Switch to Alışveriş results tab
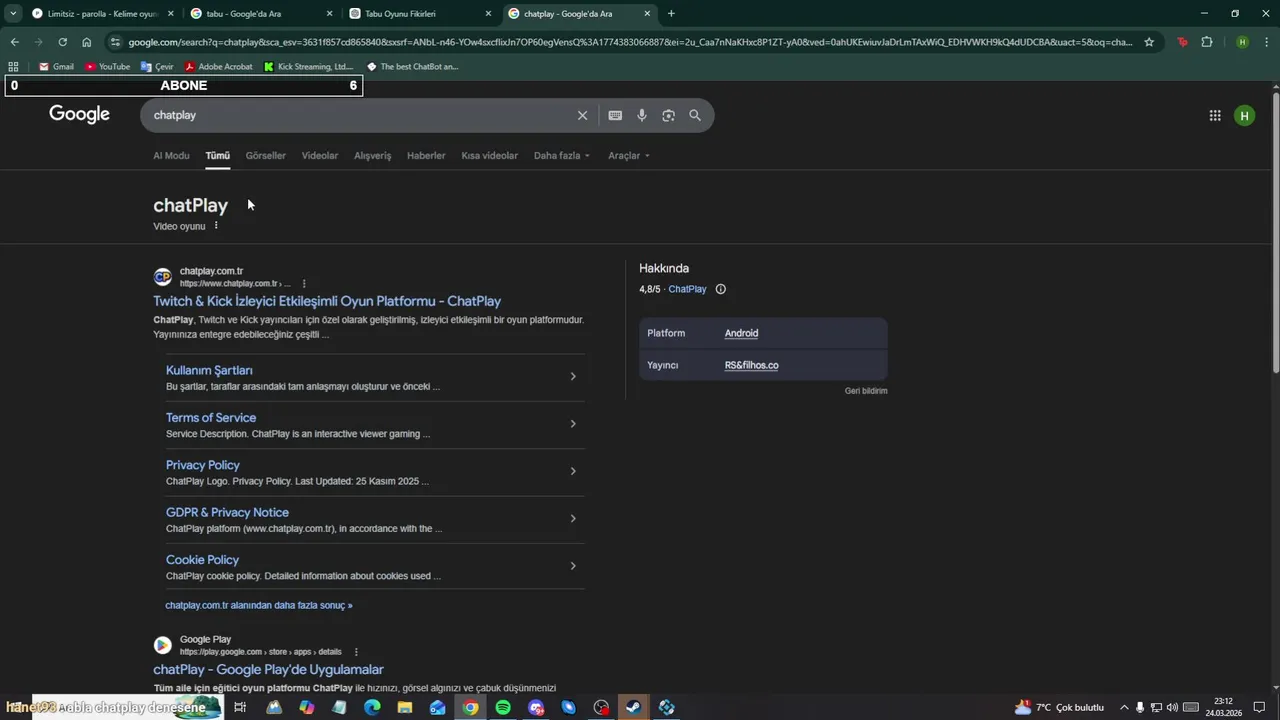The height and width of the screenshot is (720, 1280). [373, 155]
